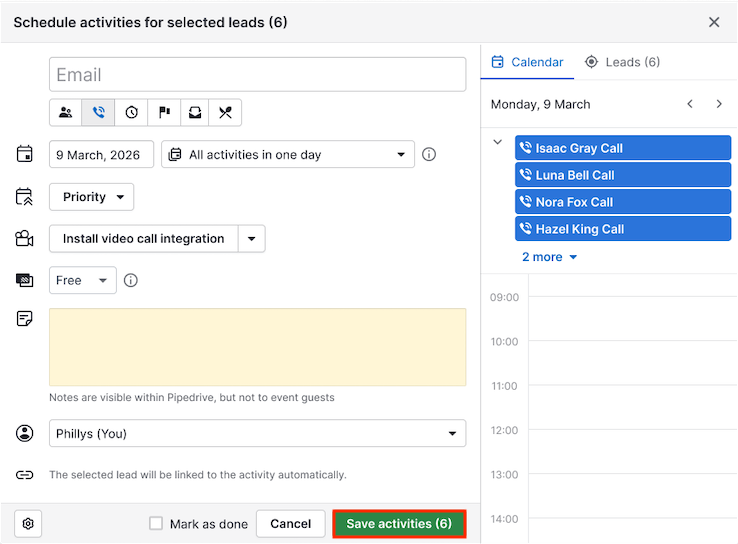The width and height of the screenshot is (738, 544).
Task: Select the Email inbox activity icon
Action: coord(195,113)
